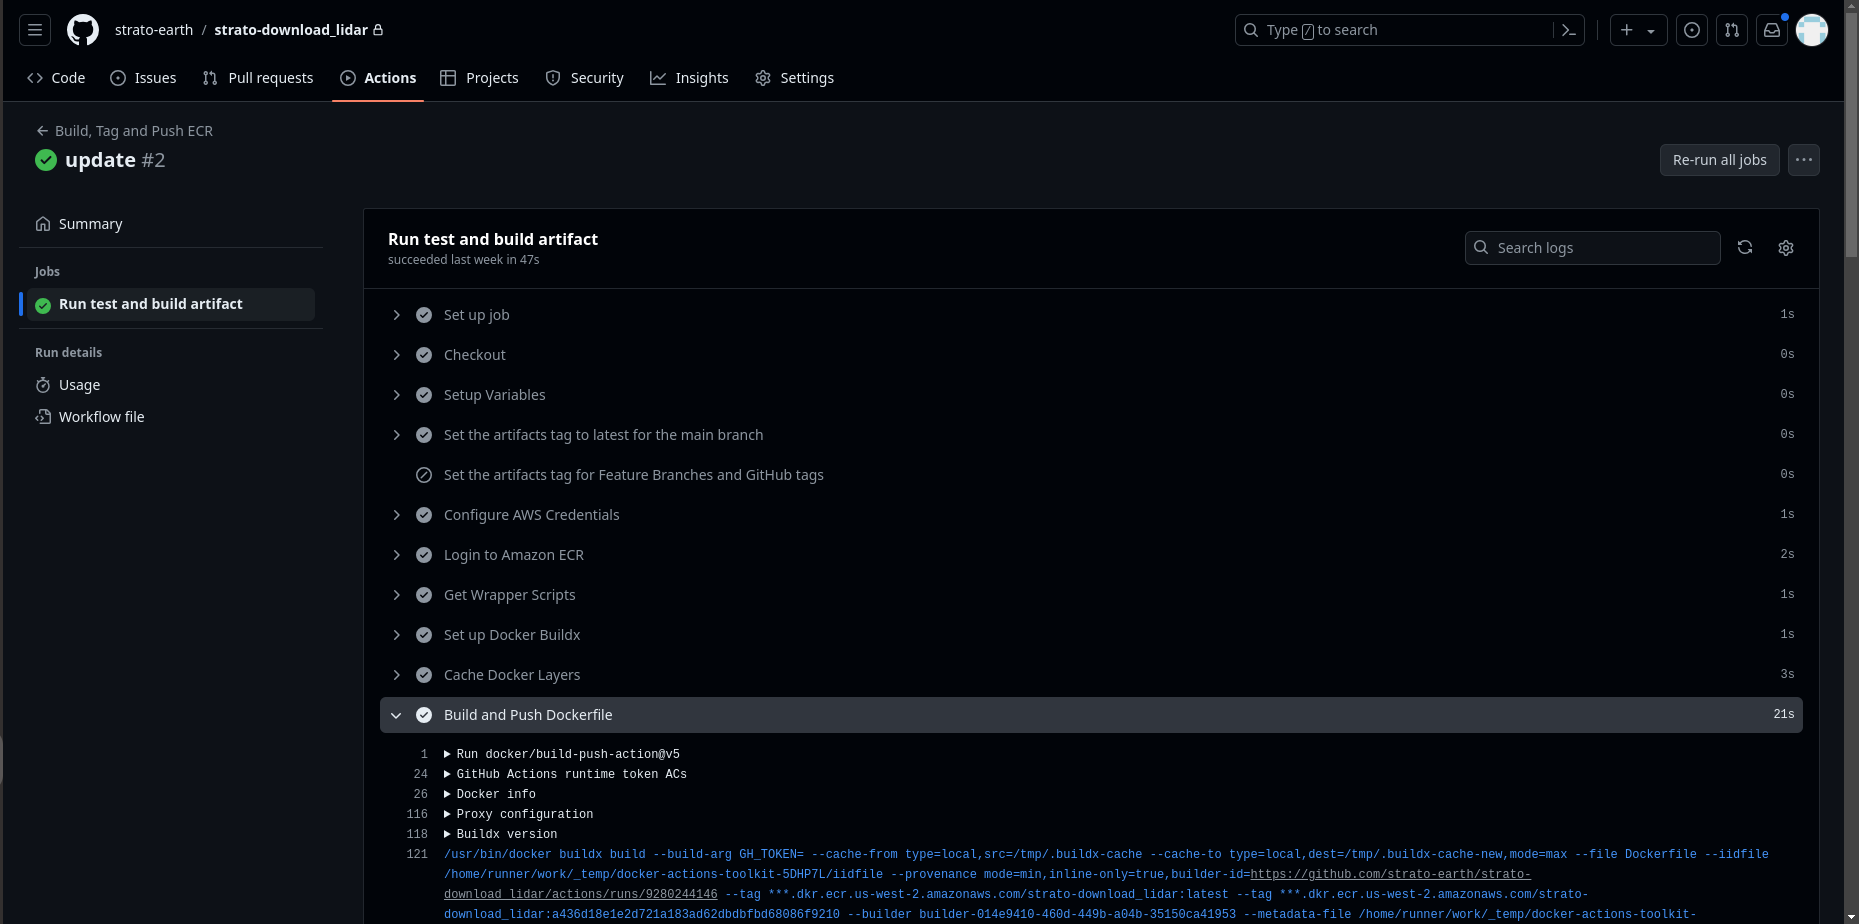Open the create new plus button
The width and height of the screenshot is (1859, 924).
click(1627, 30)
